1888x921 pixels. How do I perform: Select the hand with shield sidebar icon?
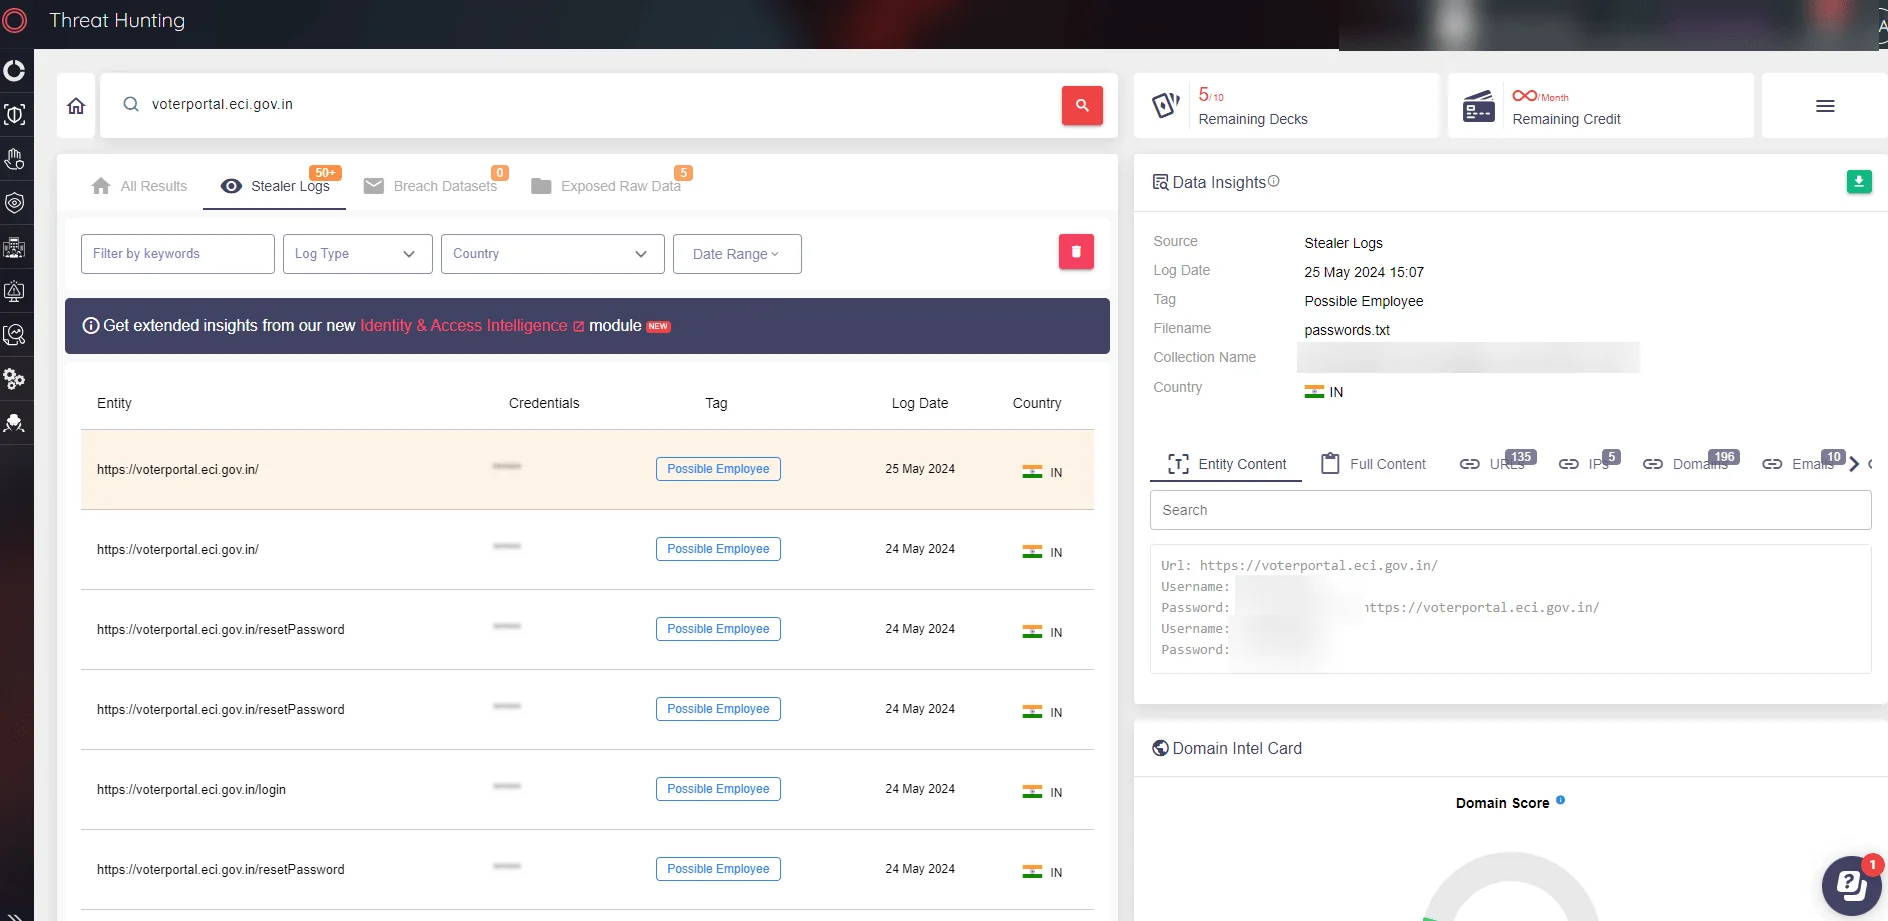(15, 159)
